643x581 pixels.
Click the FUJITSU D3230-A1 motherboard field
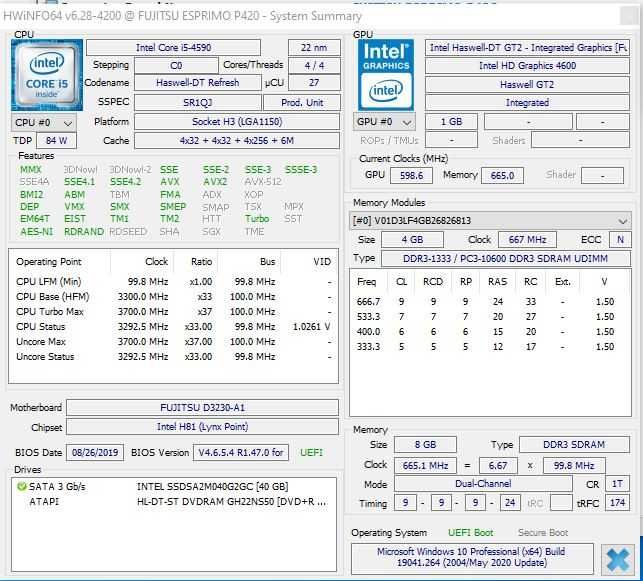tap(203, 408)
